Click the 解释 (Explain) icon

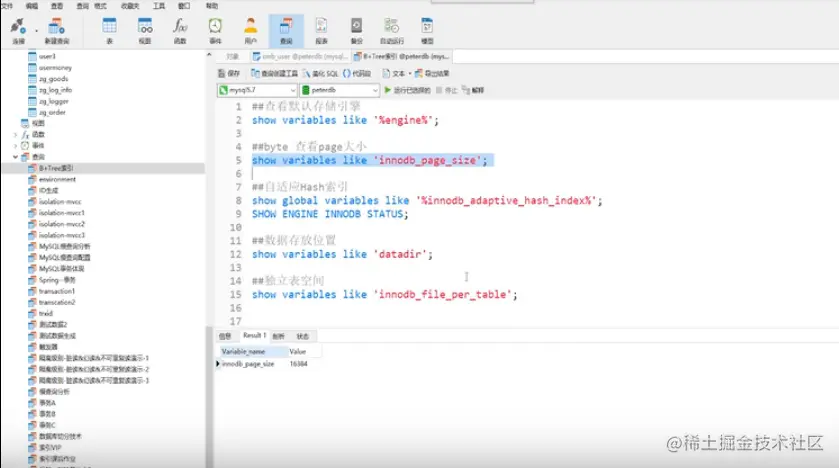tap(473, 90)
